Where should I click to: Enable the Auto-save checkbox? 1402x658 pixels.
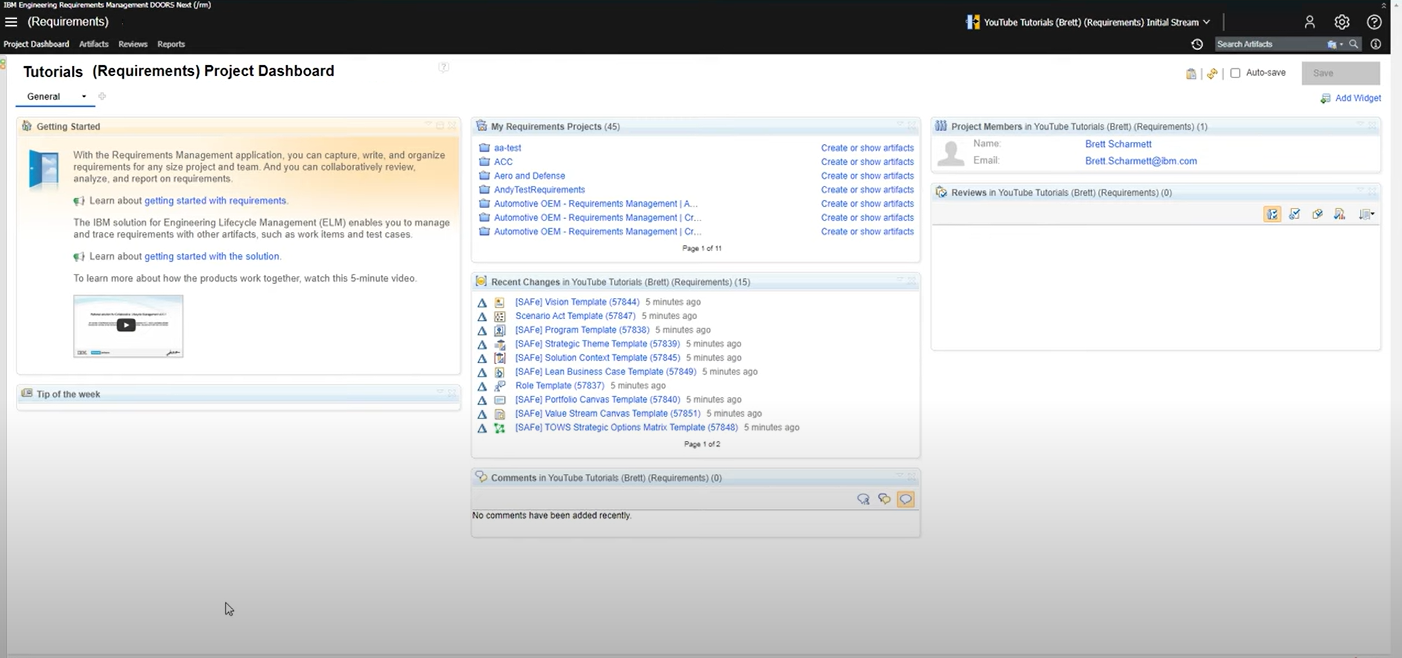pos(1235,73)
